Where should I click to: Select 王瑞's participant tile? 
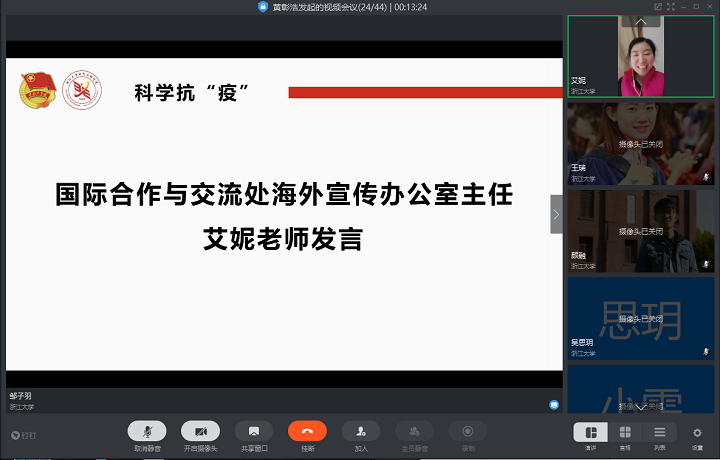640,143
